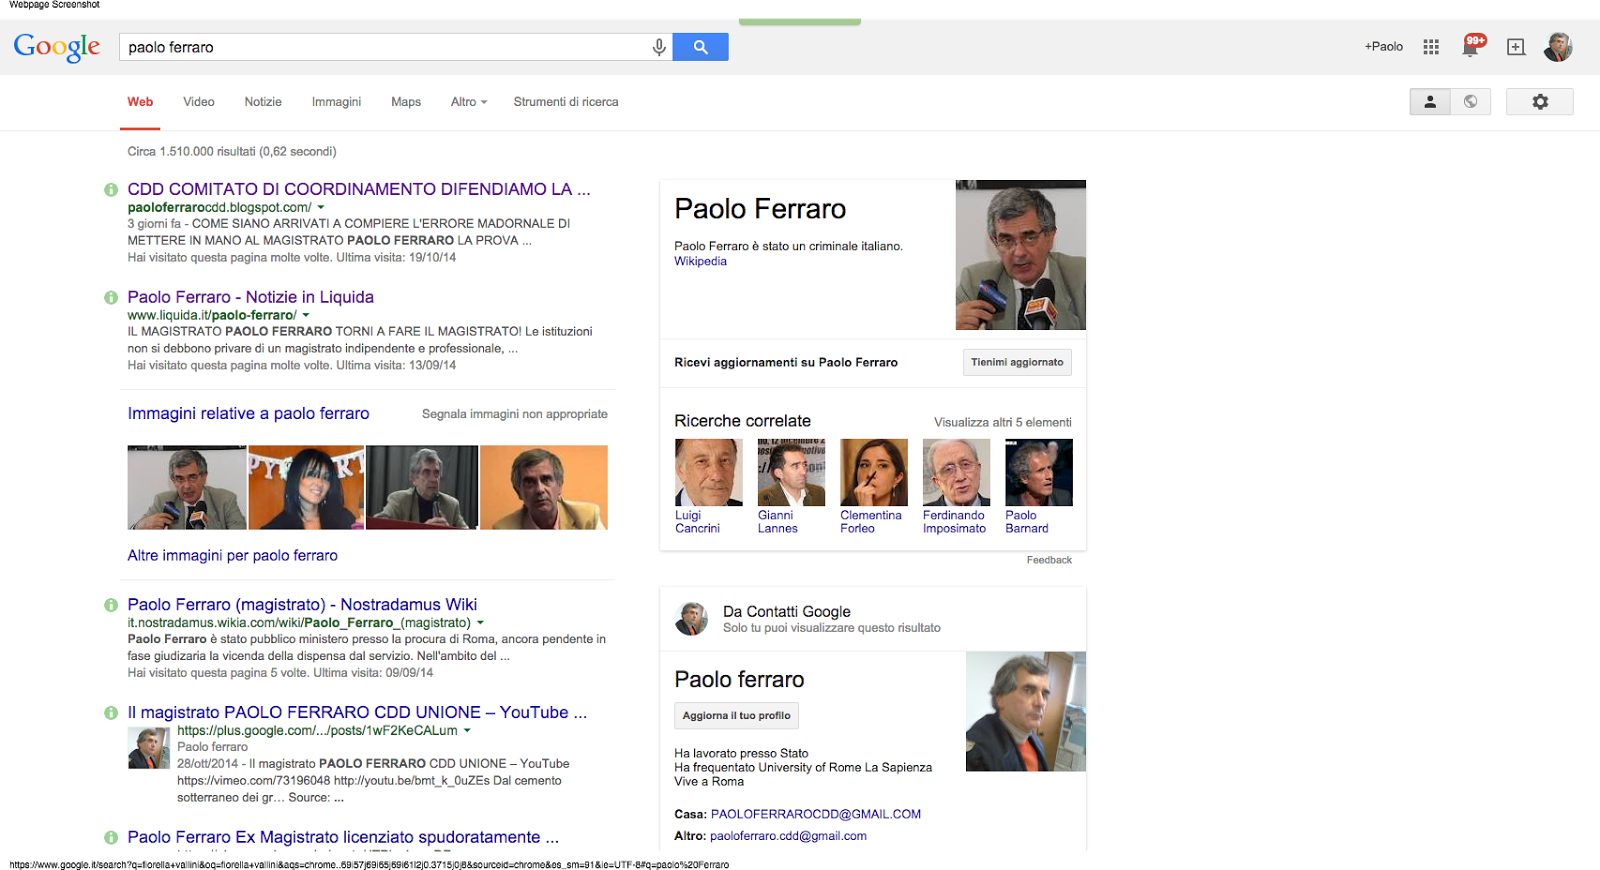
Task: Click paoloferraro.cdd@gmail.com email link
Action: (x=788, y=836)
